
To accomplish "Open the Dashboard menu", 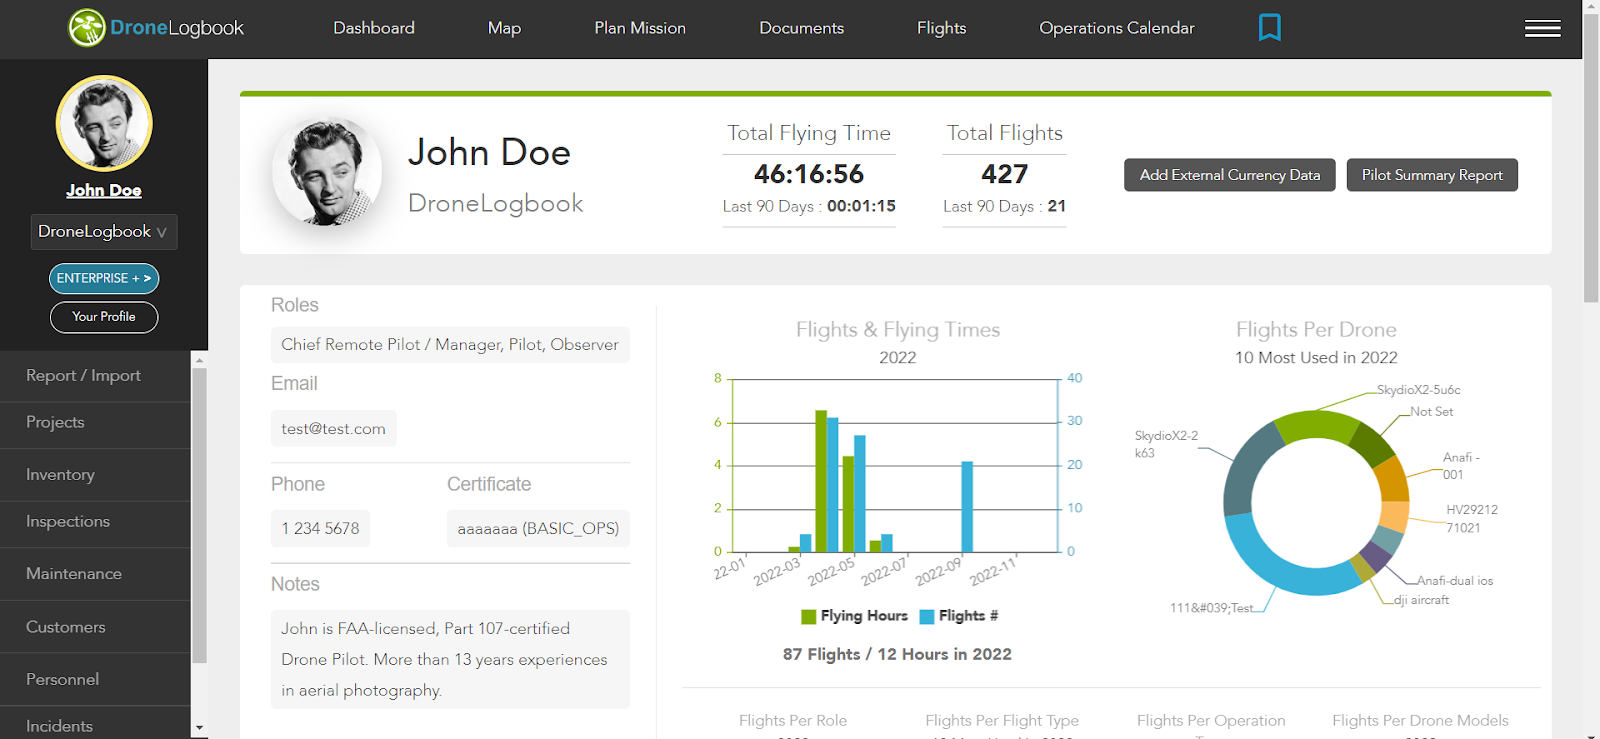I will point(374,28).
